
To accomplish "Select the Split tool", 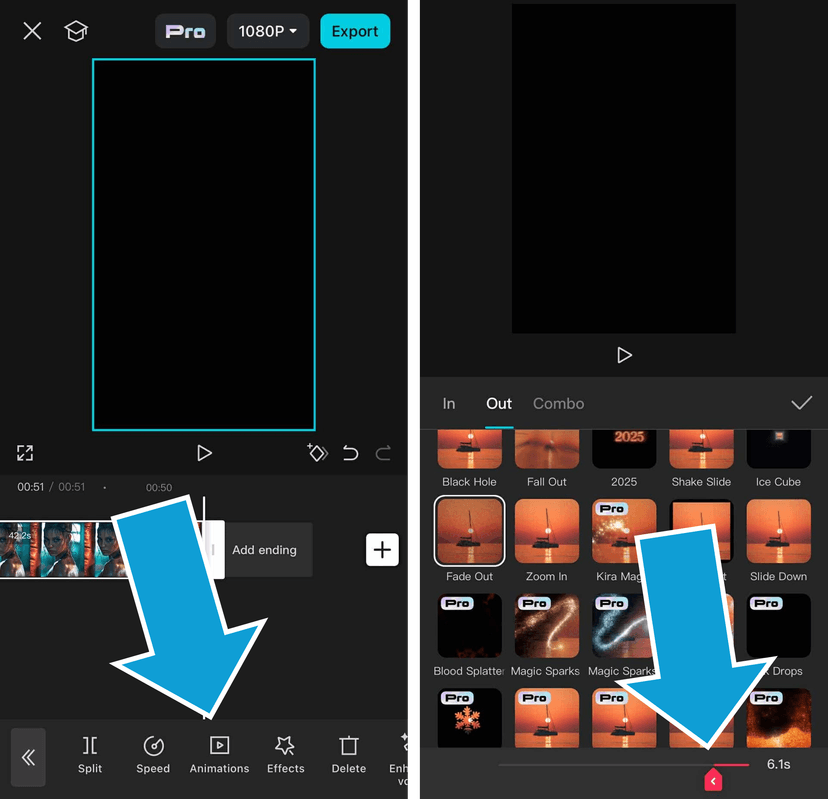I will pyautogui.click(x=89, y=754).
